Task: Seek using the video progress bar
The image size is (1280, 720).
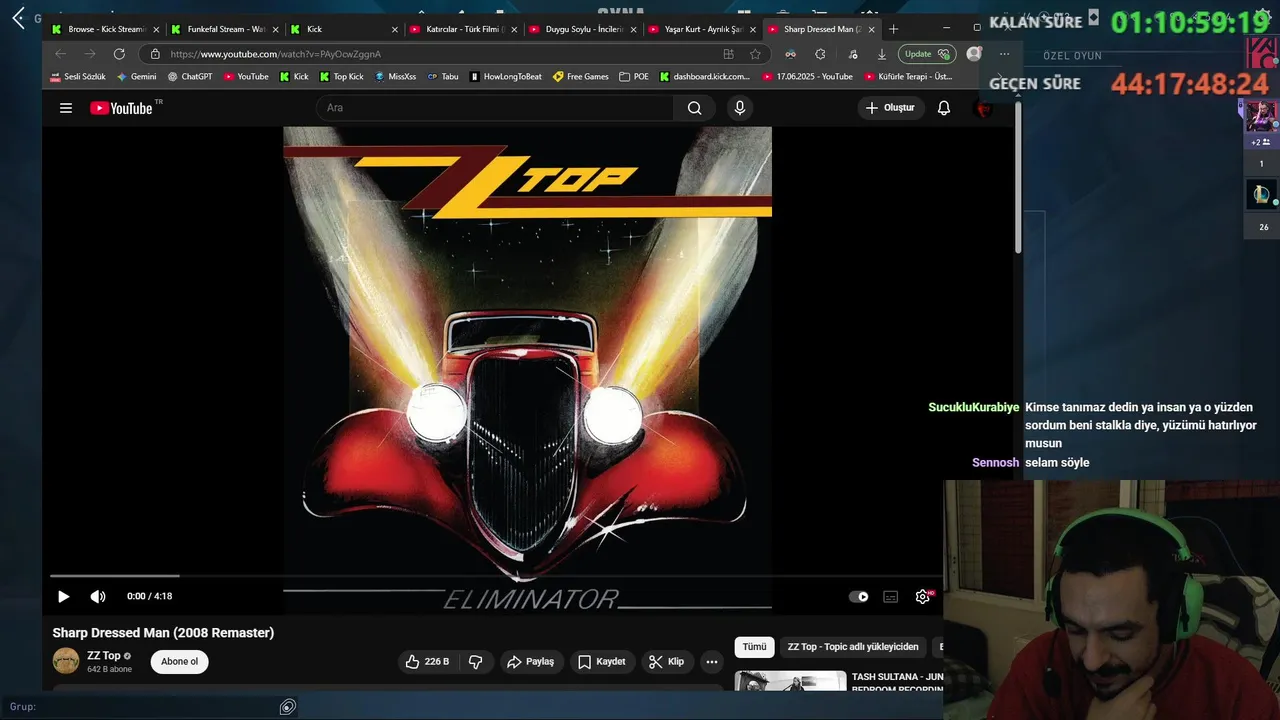Action: coord(496,576)
